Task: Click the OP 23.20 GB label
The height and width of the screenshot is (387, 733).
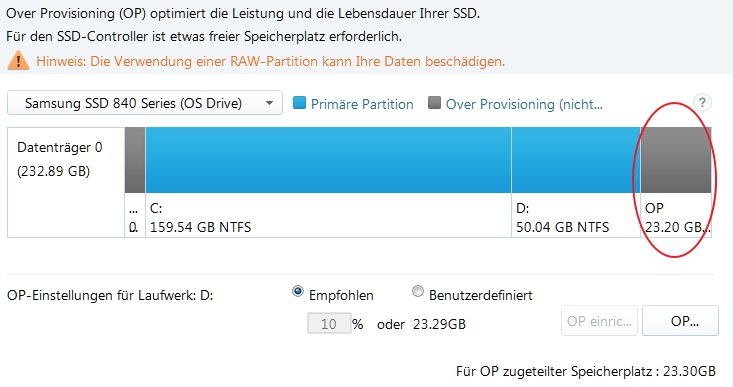Action: pyautogui.click(x=677, y=218)
